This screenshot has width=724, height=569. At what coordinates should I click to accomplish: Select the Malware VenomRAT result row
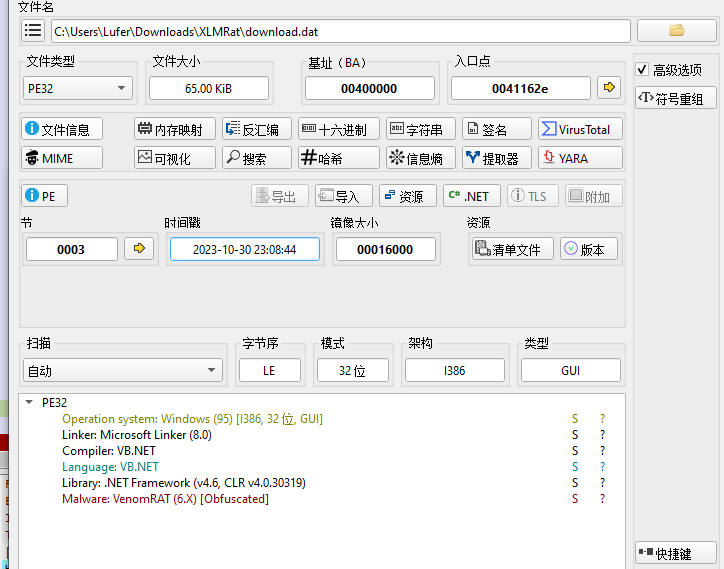[x=165, y=499]
